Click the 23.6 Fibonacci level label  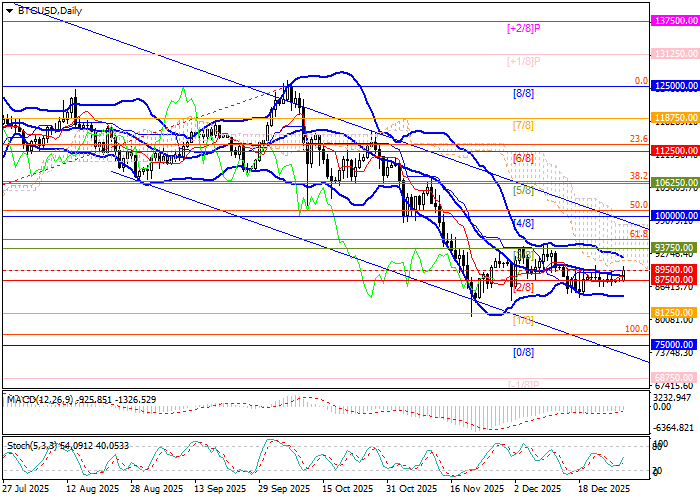(639, 139)
